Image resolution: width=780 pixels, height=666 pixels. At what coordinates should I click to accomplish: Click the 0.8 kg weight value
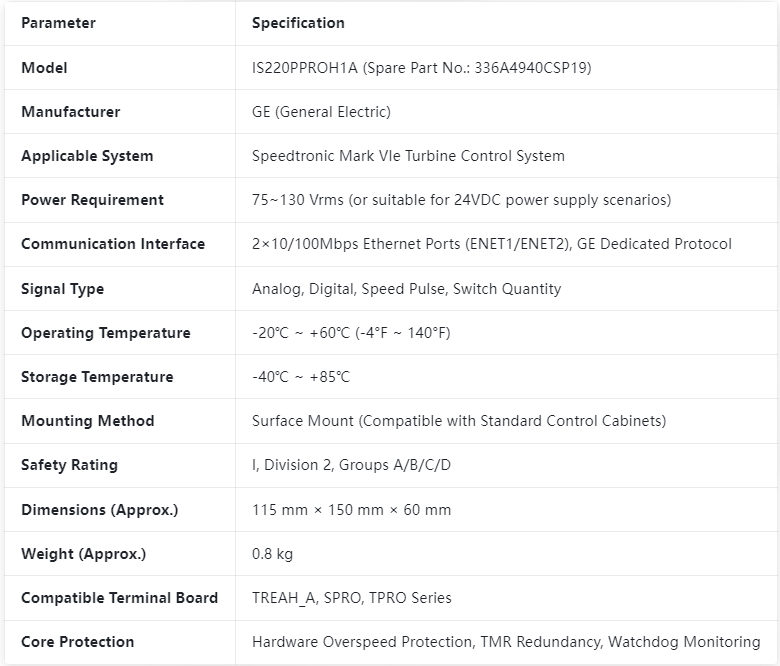pos(272,554)
